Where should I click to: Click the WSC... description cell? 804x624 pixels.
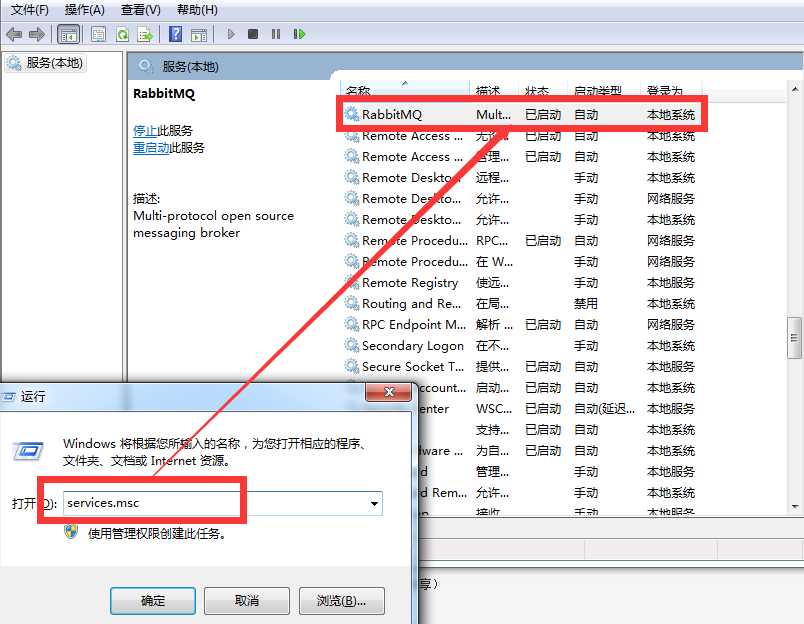(493, 409)
